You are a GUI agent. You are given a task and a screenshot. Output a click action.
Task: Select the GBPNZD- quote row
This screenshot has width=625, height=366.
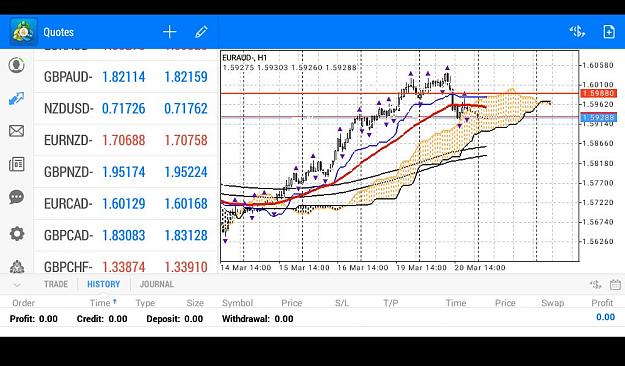coord(126,172)
